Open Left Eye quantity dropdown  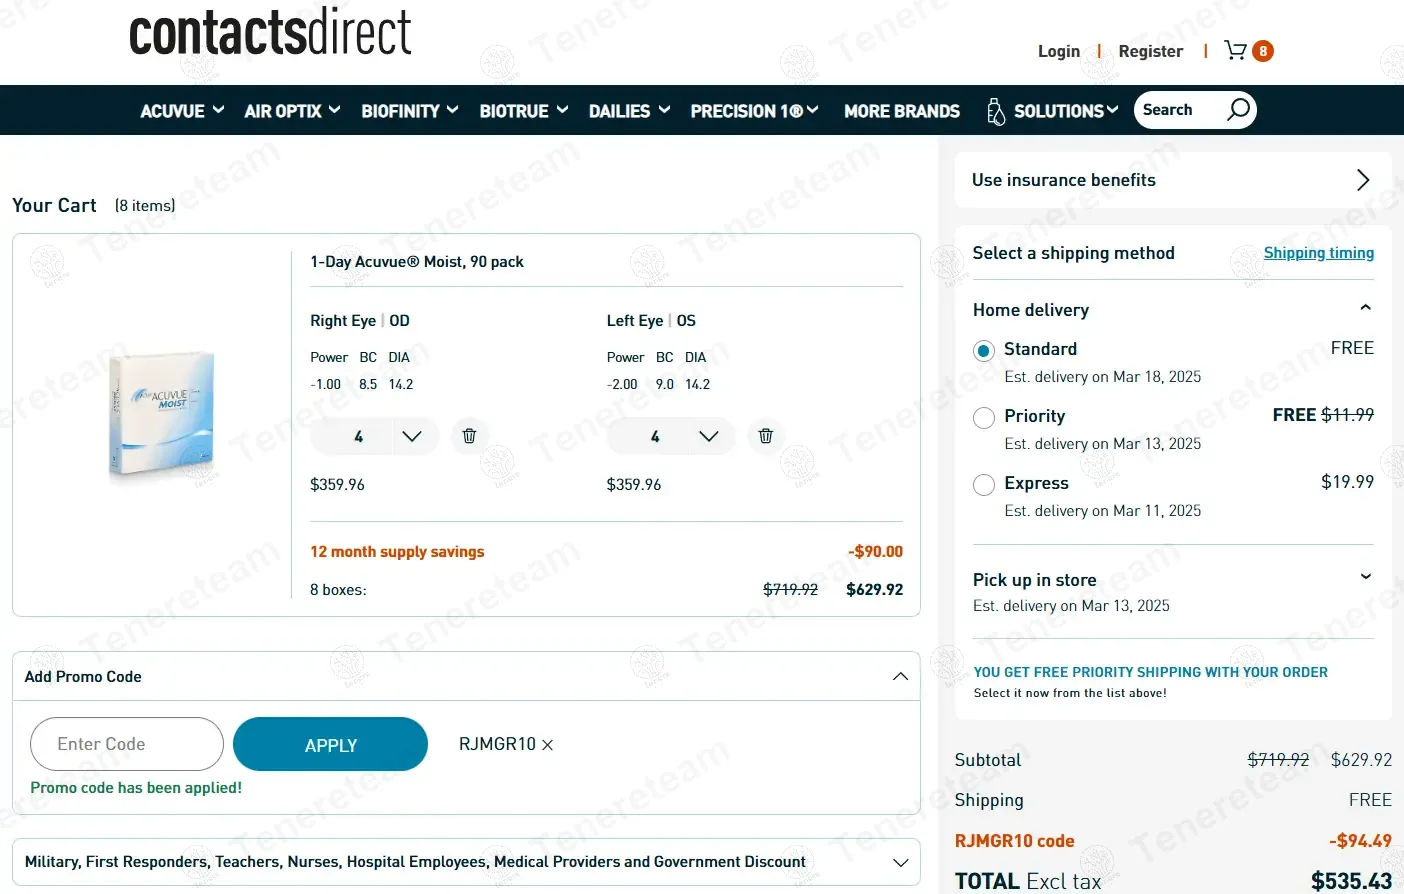(x=708, y=436)
